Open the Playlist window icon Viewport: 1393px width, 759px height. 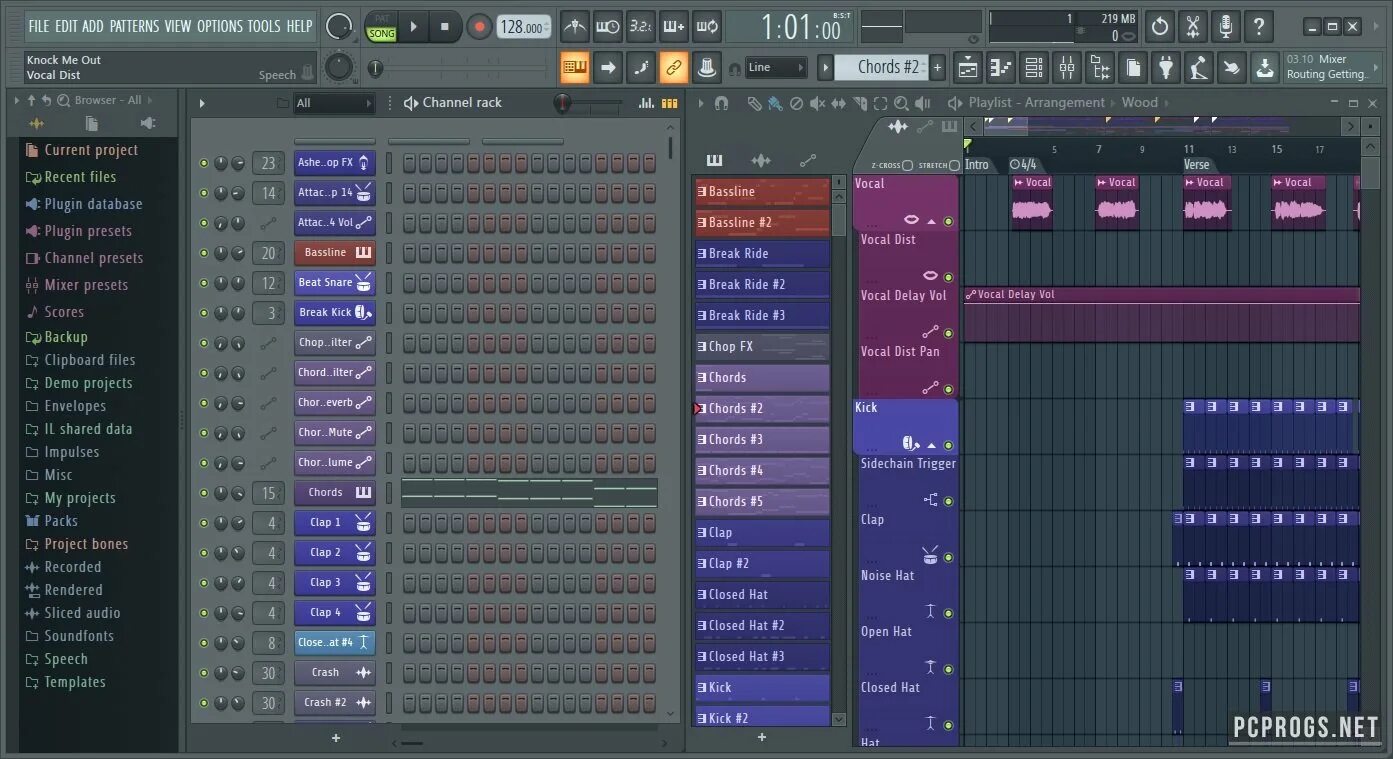click(x=968, y=67)
